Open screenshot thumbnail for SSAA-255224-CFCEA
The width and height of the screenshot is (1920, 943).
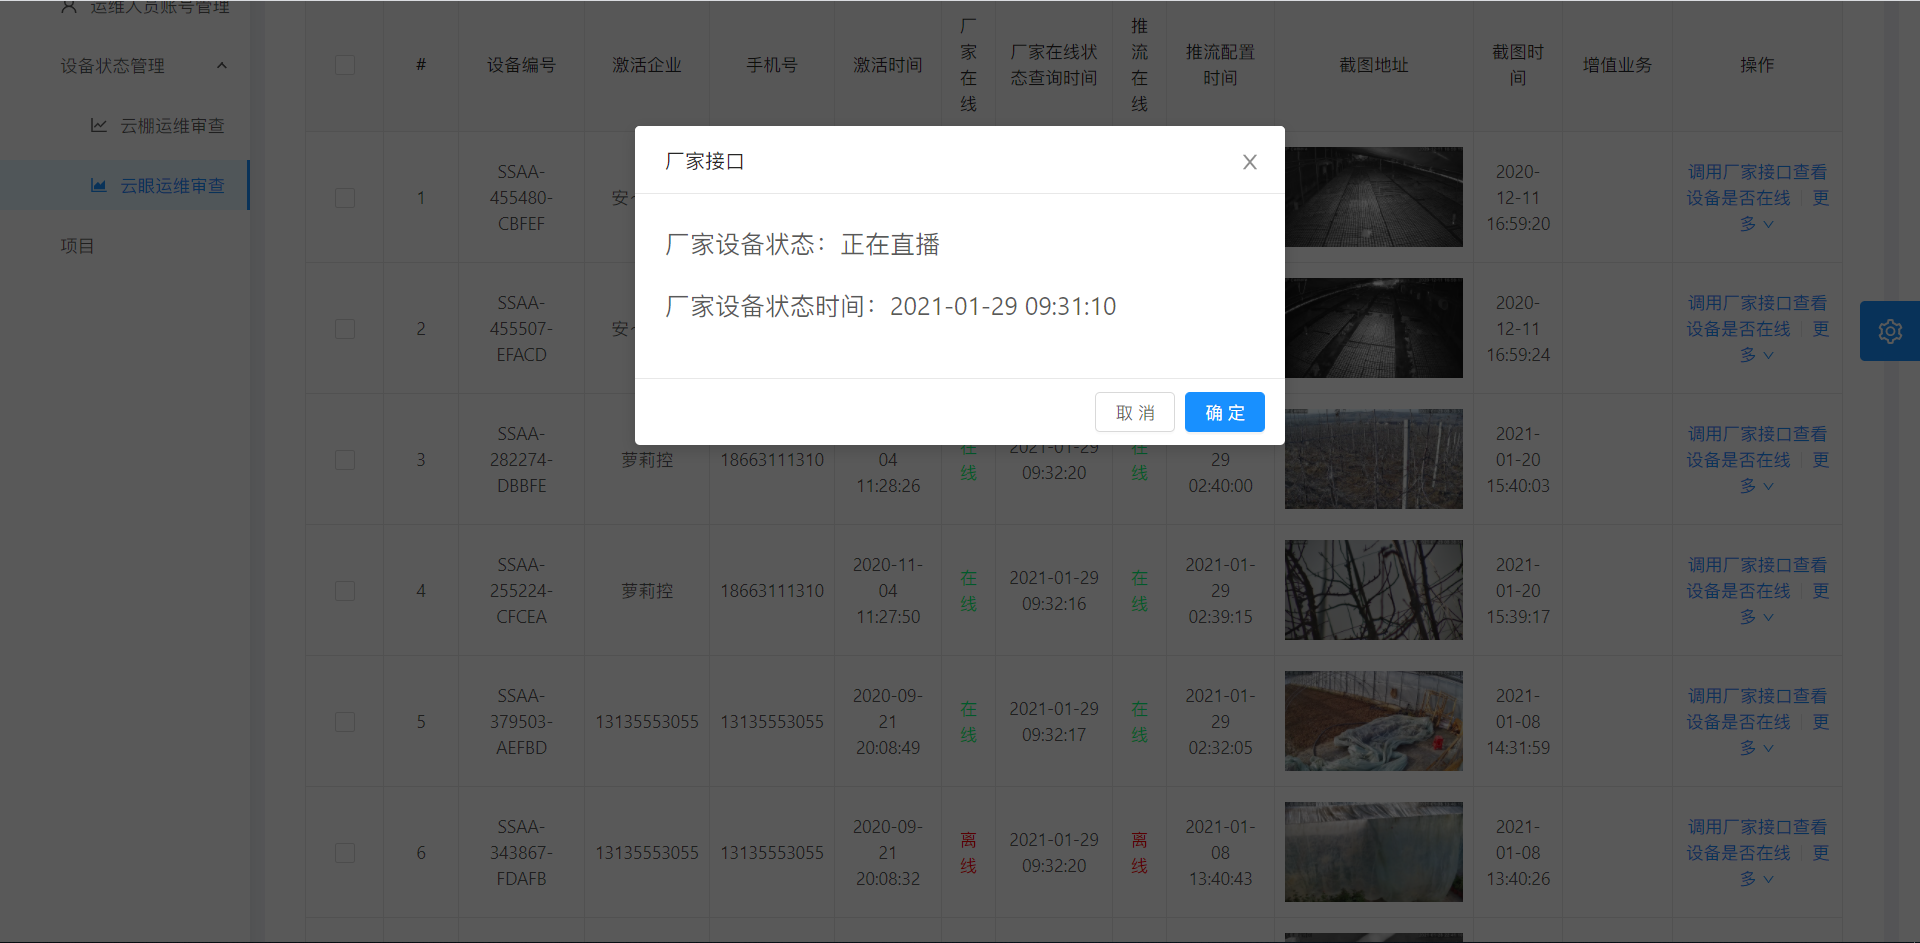coord(1373,590)
